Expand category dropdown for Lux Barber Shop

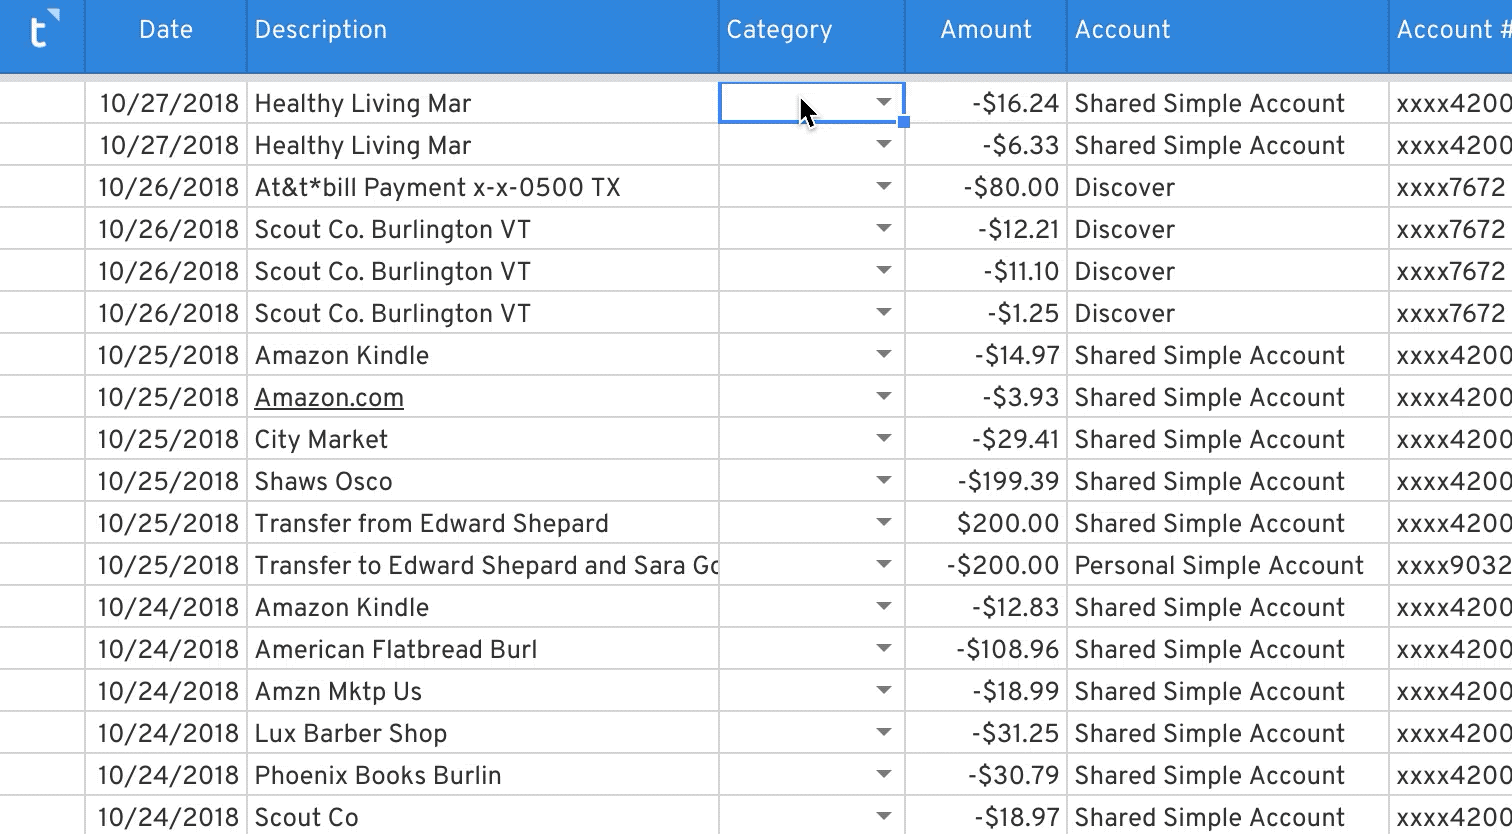tap(884, 733)
